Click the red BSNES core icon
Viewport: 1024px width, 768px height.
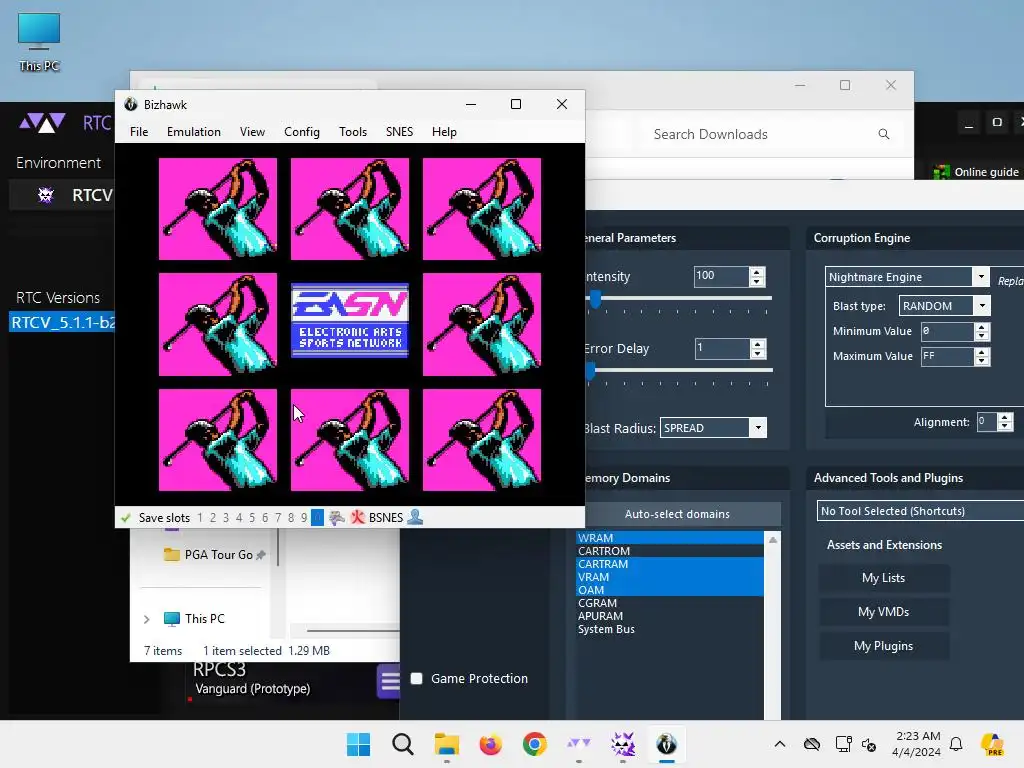(357, 517)
